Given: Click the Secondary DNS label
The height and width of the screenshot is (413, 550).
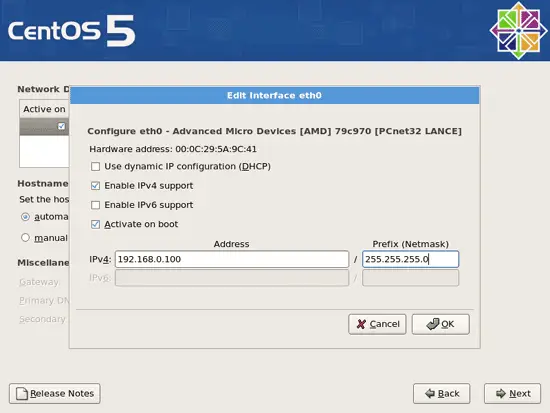Looking at the screenshot, I should [43, 319].
